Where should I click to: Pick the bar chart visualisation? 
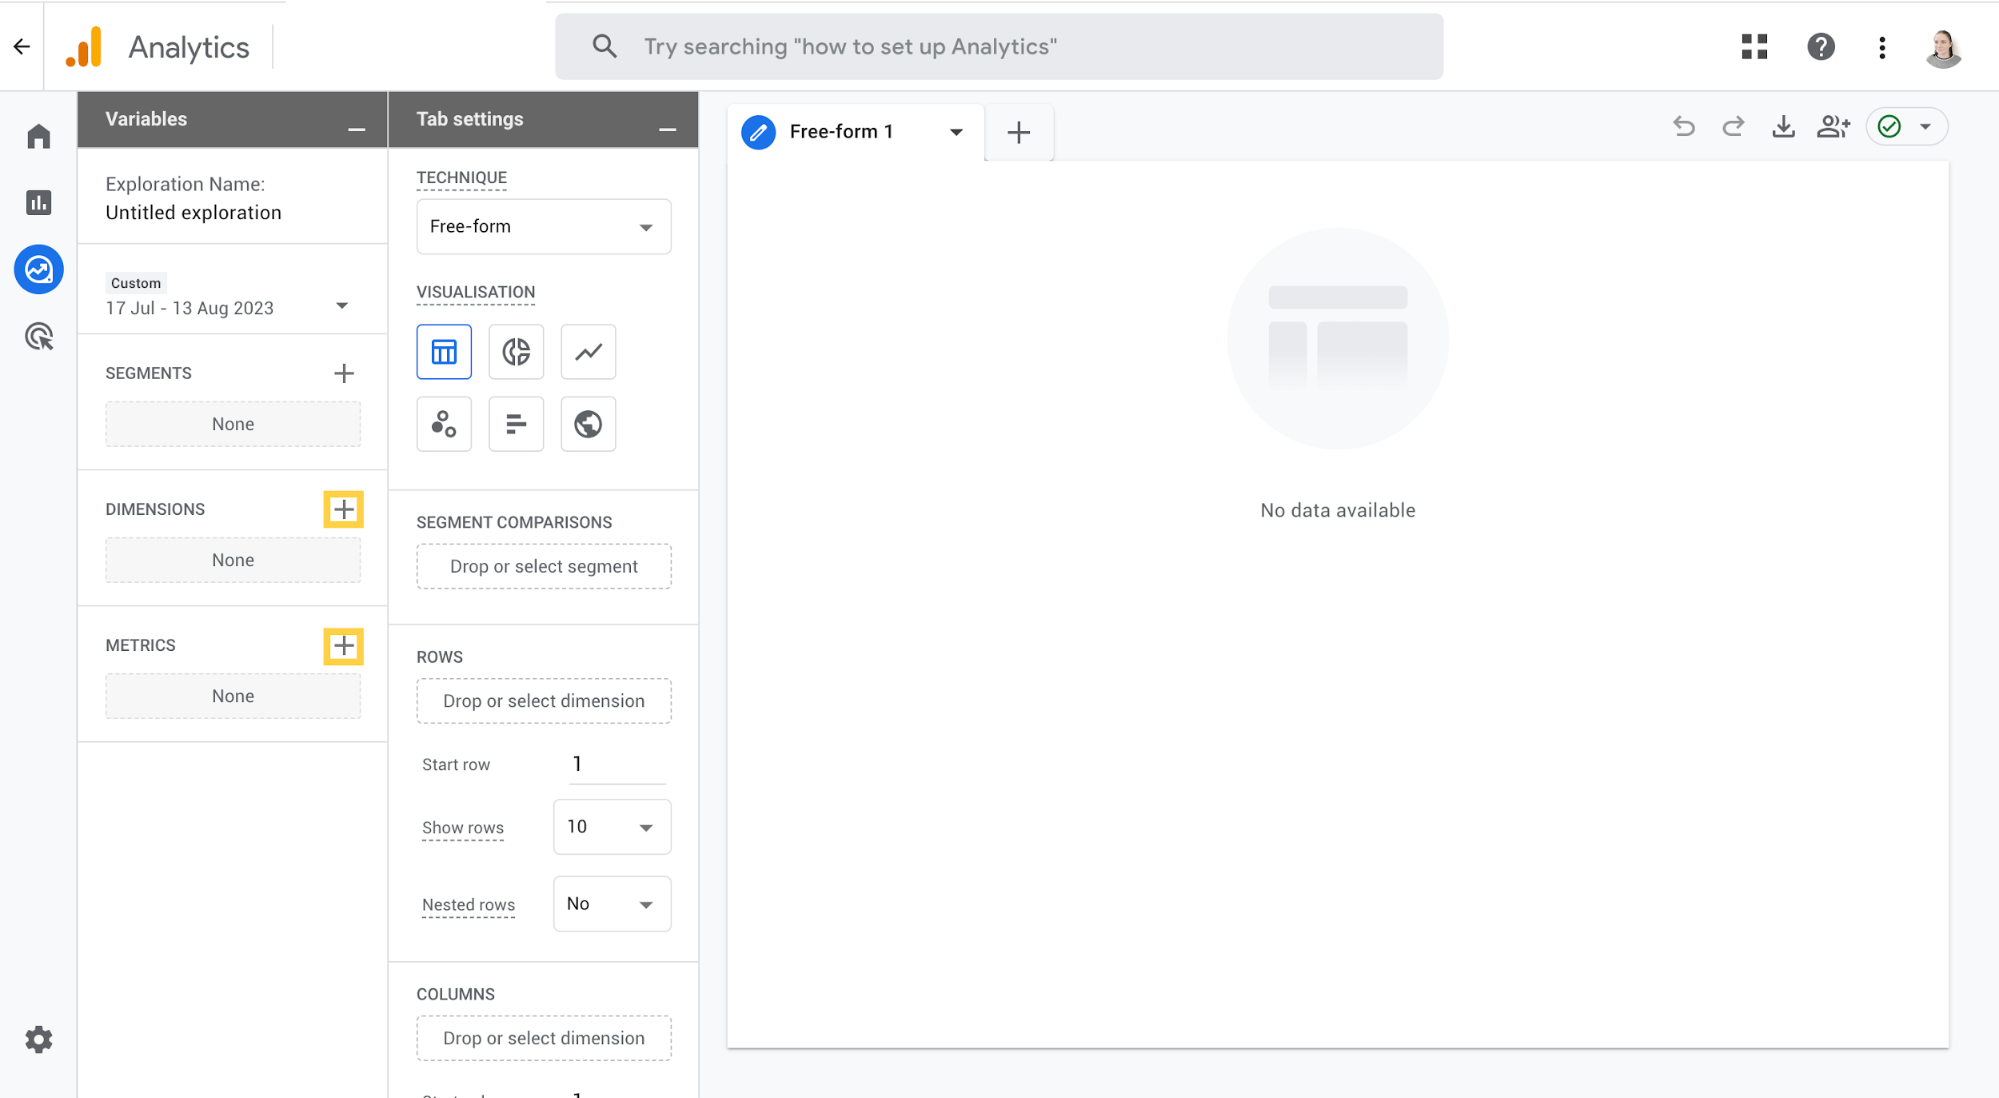[516, 424]
